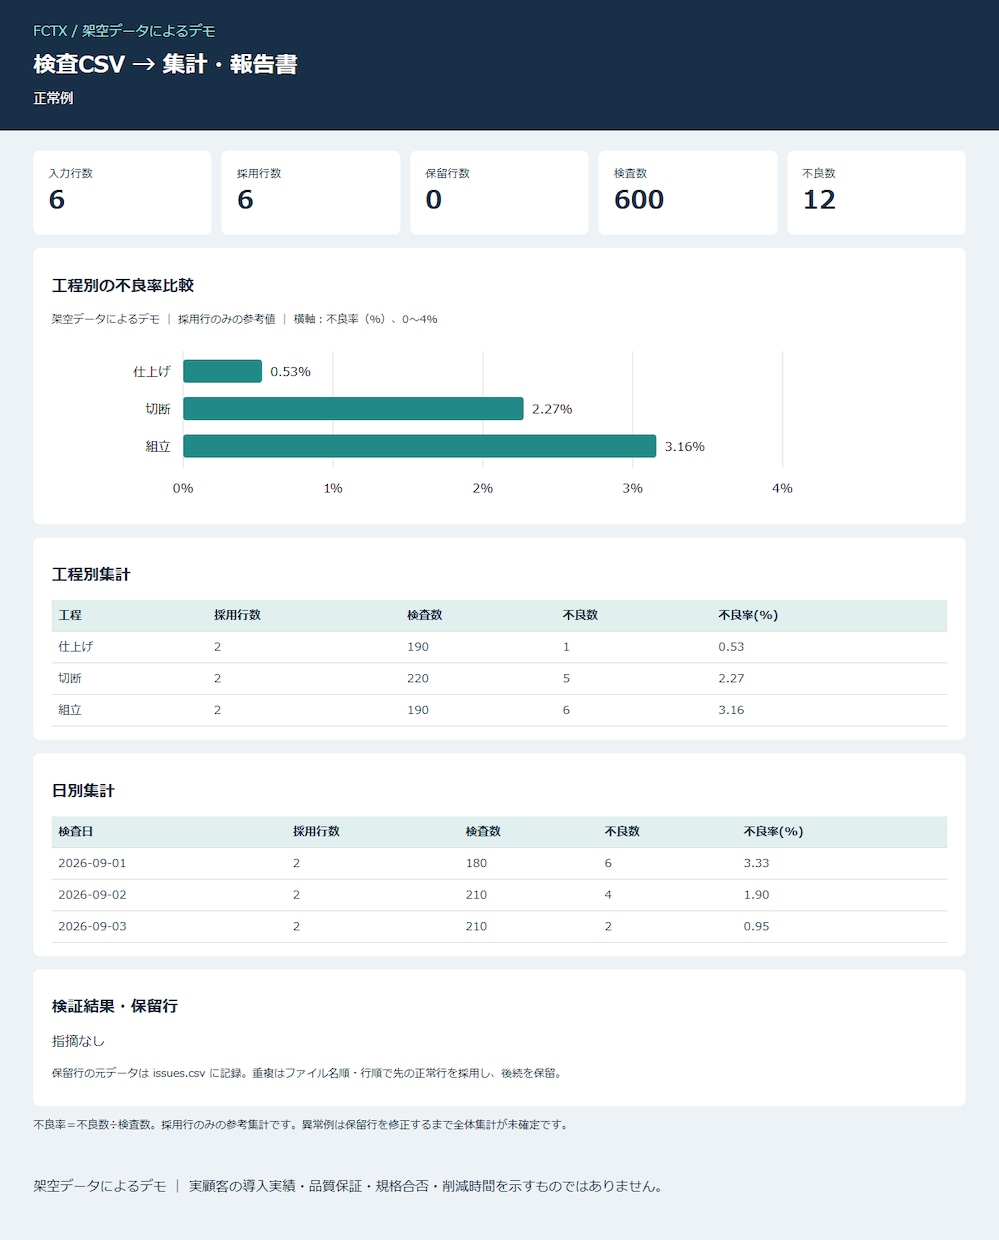This screenshot has height=1240, width=999.
Task: Click the 3.33 不良率 cell
Action: tap(756, 863)
